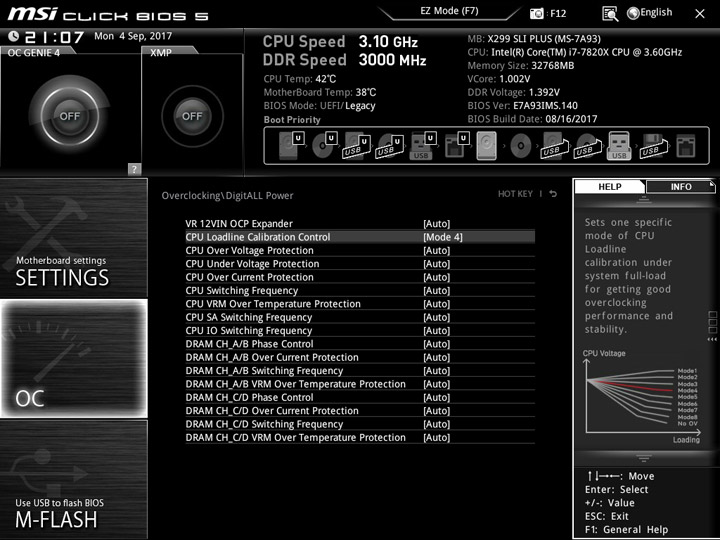The width and height of the screenshot is (720, 540).
Task: Open CPU Under Voltage Protection [Auto] value
Action: (x=437, y=264)
